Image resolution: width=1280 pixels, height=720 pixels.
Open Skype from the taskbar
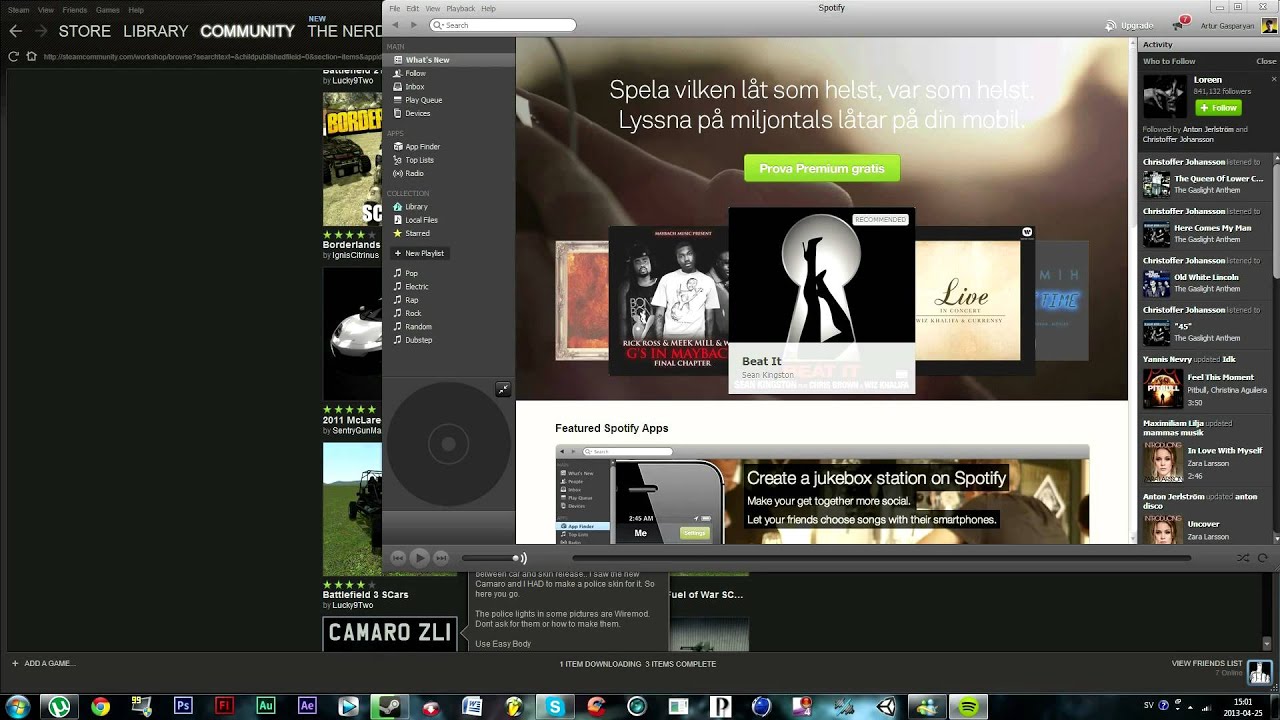pos(554,706)
